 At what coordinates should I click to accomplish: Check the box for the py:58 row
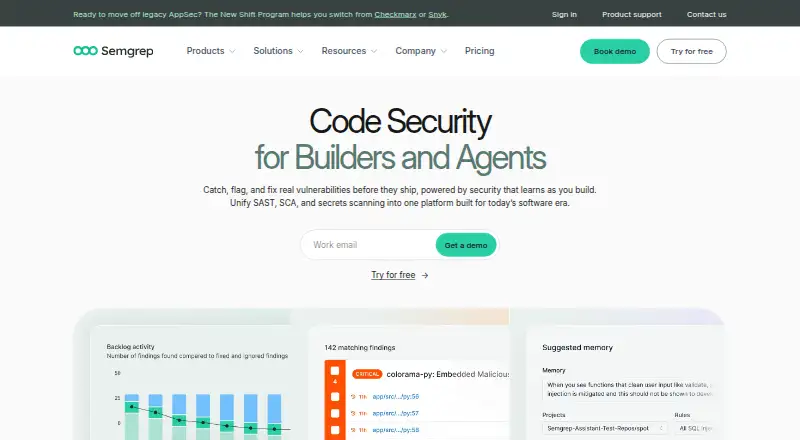click(335, 430)
